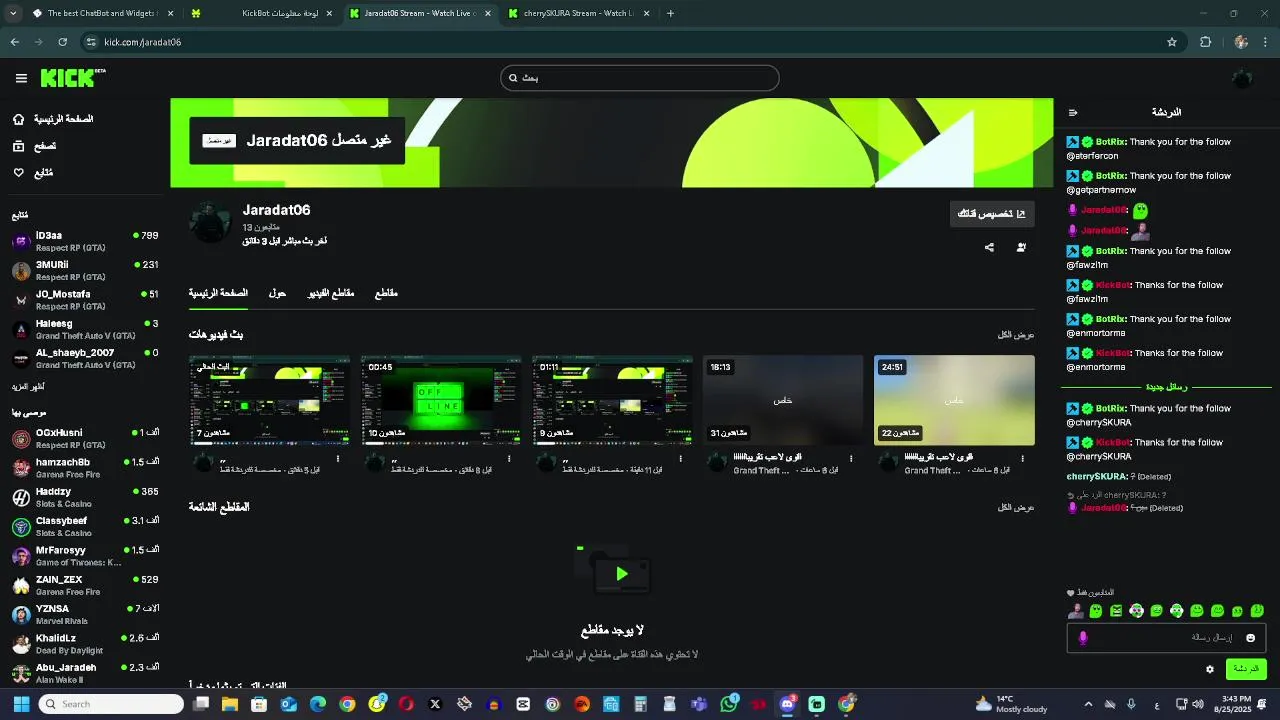Screen dimensions: 1280x720
Task: Click the browser address bar
Action: (x=630, y=42)
